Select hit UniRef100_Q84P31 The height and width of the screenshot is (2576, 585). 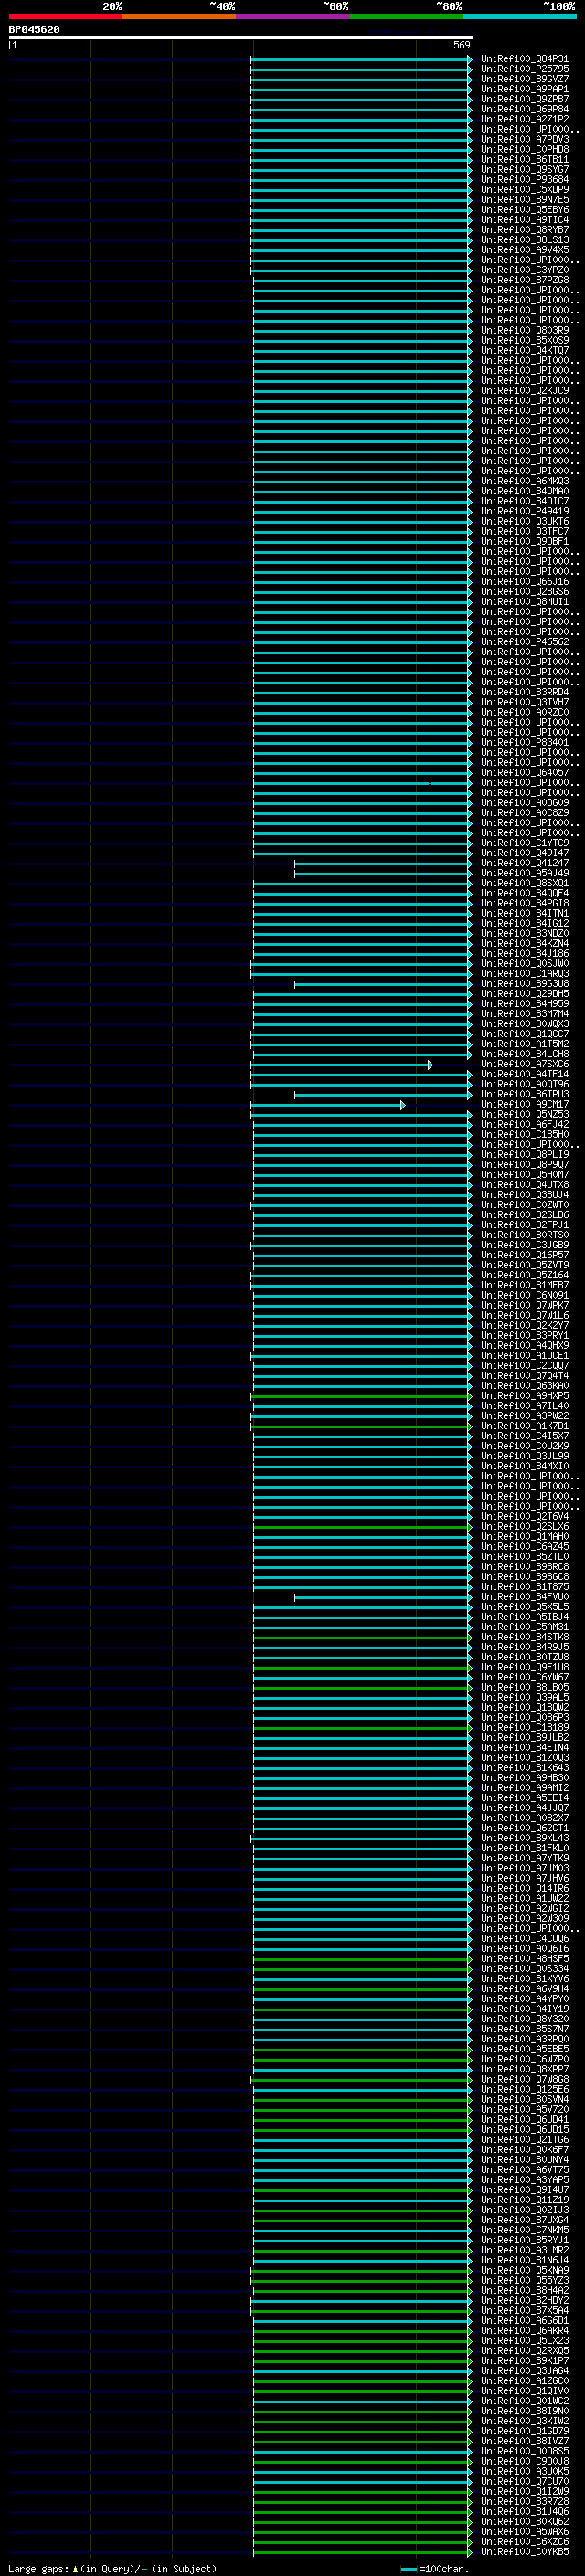pos(524,59)
